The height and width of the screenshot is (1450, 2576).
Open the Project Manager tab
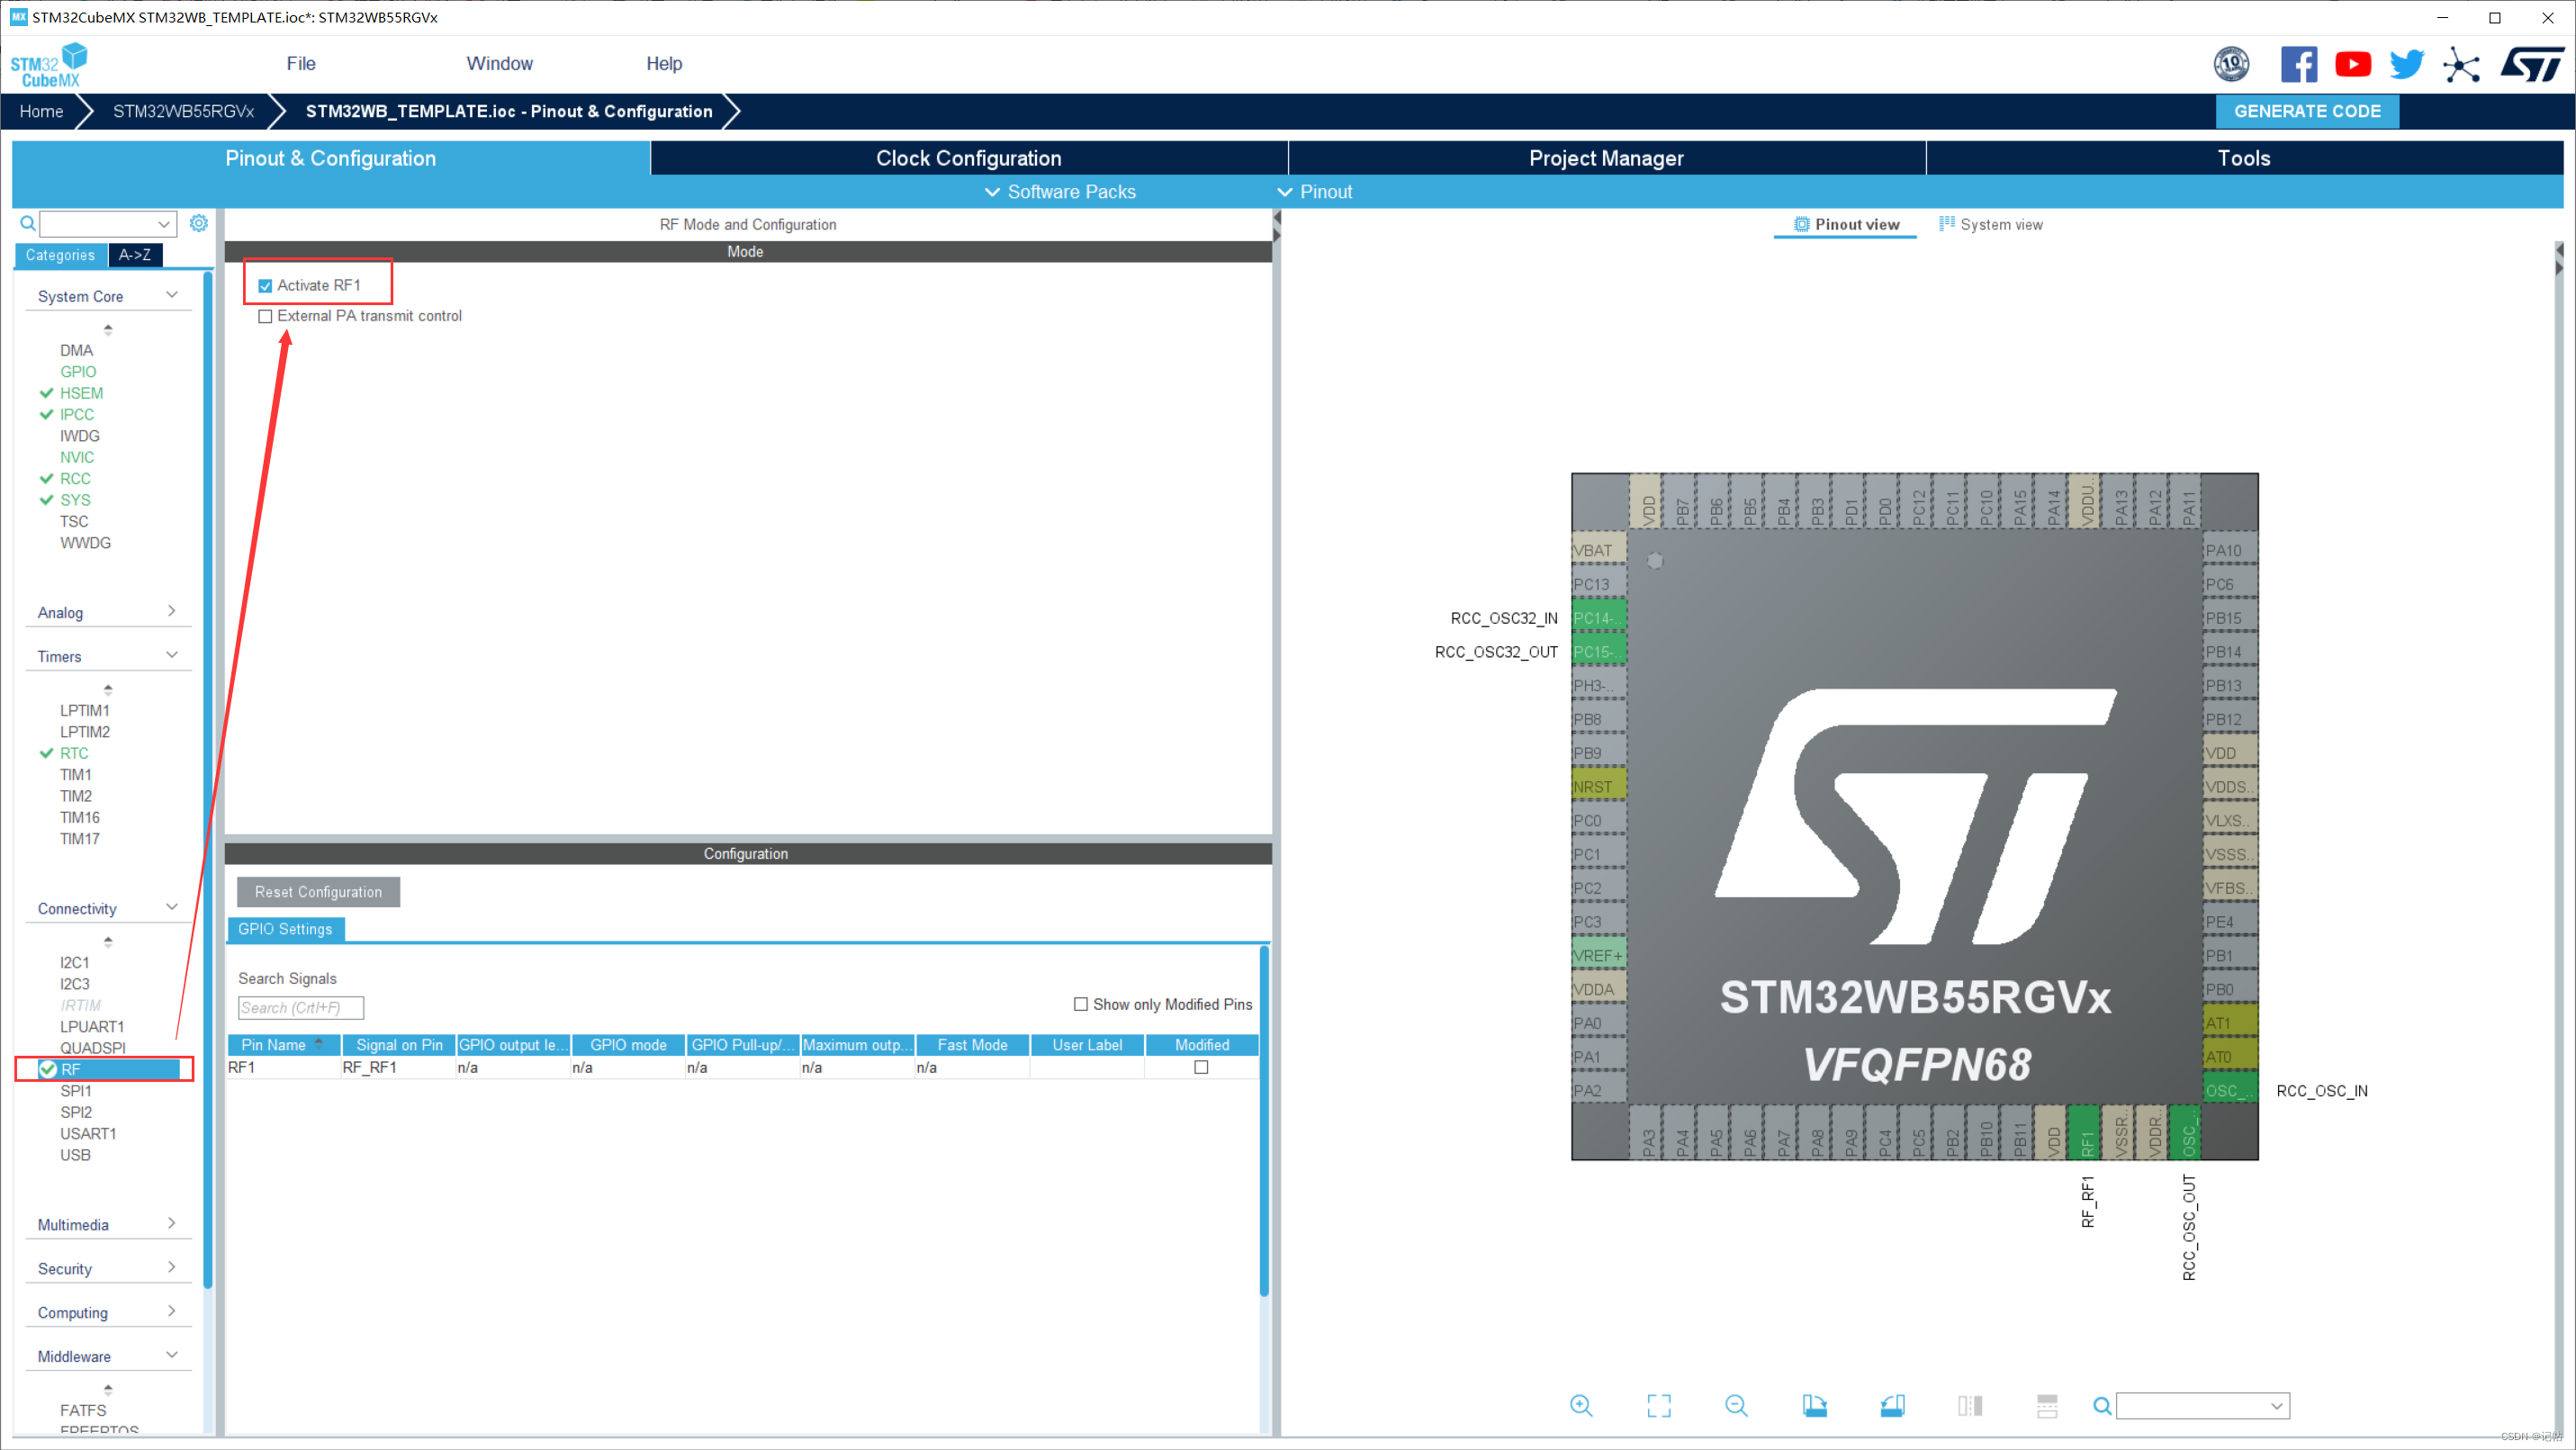(1606, 158)
